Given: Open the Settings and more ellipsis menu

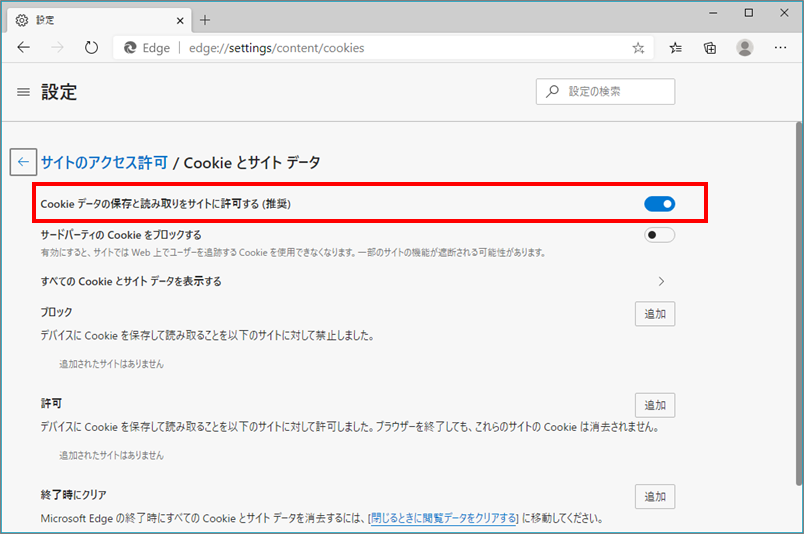Looking at the screenshot, I should [780, 48].
